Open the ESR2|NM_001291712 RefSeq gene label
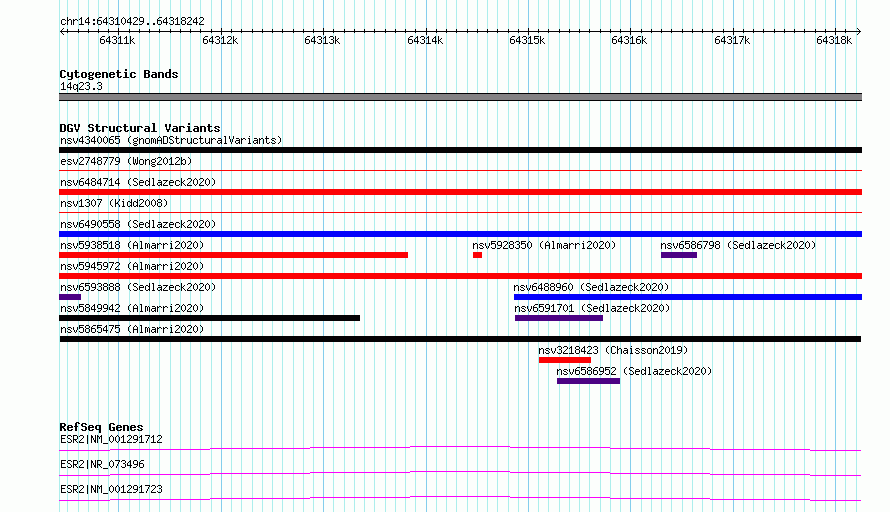This screenshot has width=890, height=512. (x=111, y=439)
